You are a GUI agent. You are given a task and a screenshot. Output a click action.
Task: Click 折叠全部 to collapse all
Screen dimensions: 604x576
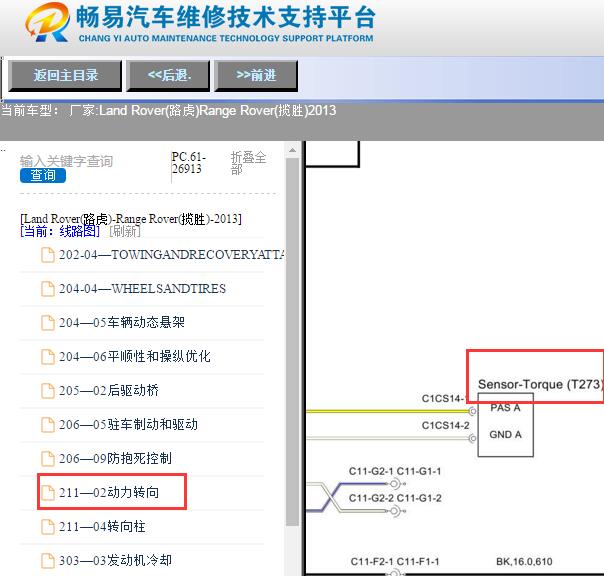[x=248, y=163]
